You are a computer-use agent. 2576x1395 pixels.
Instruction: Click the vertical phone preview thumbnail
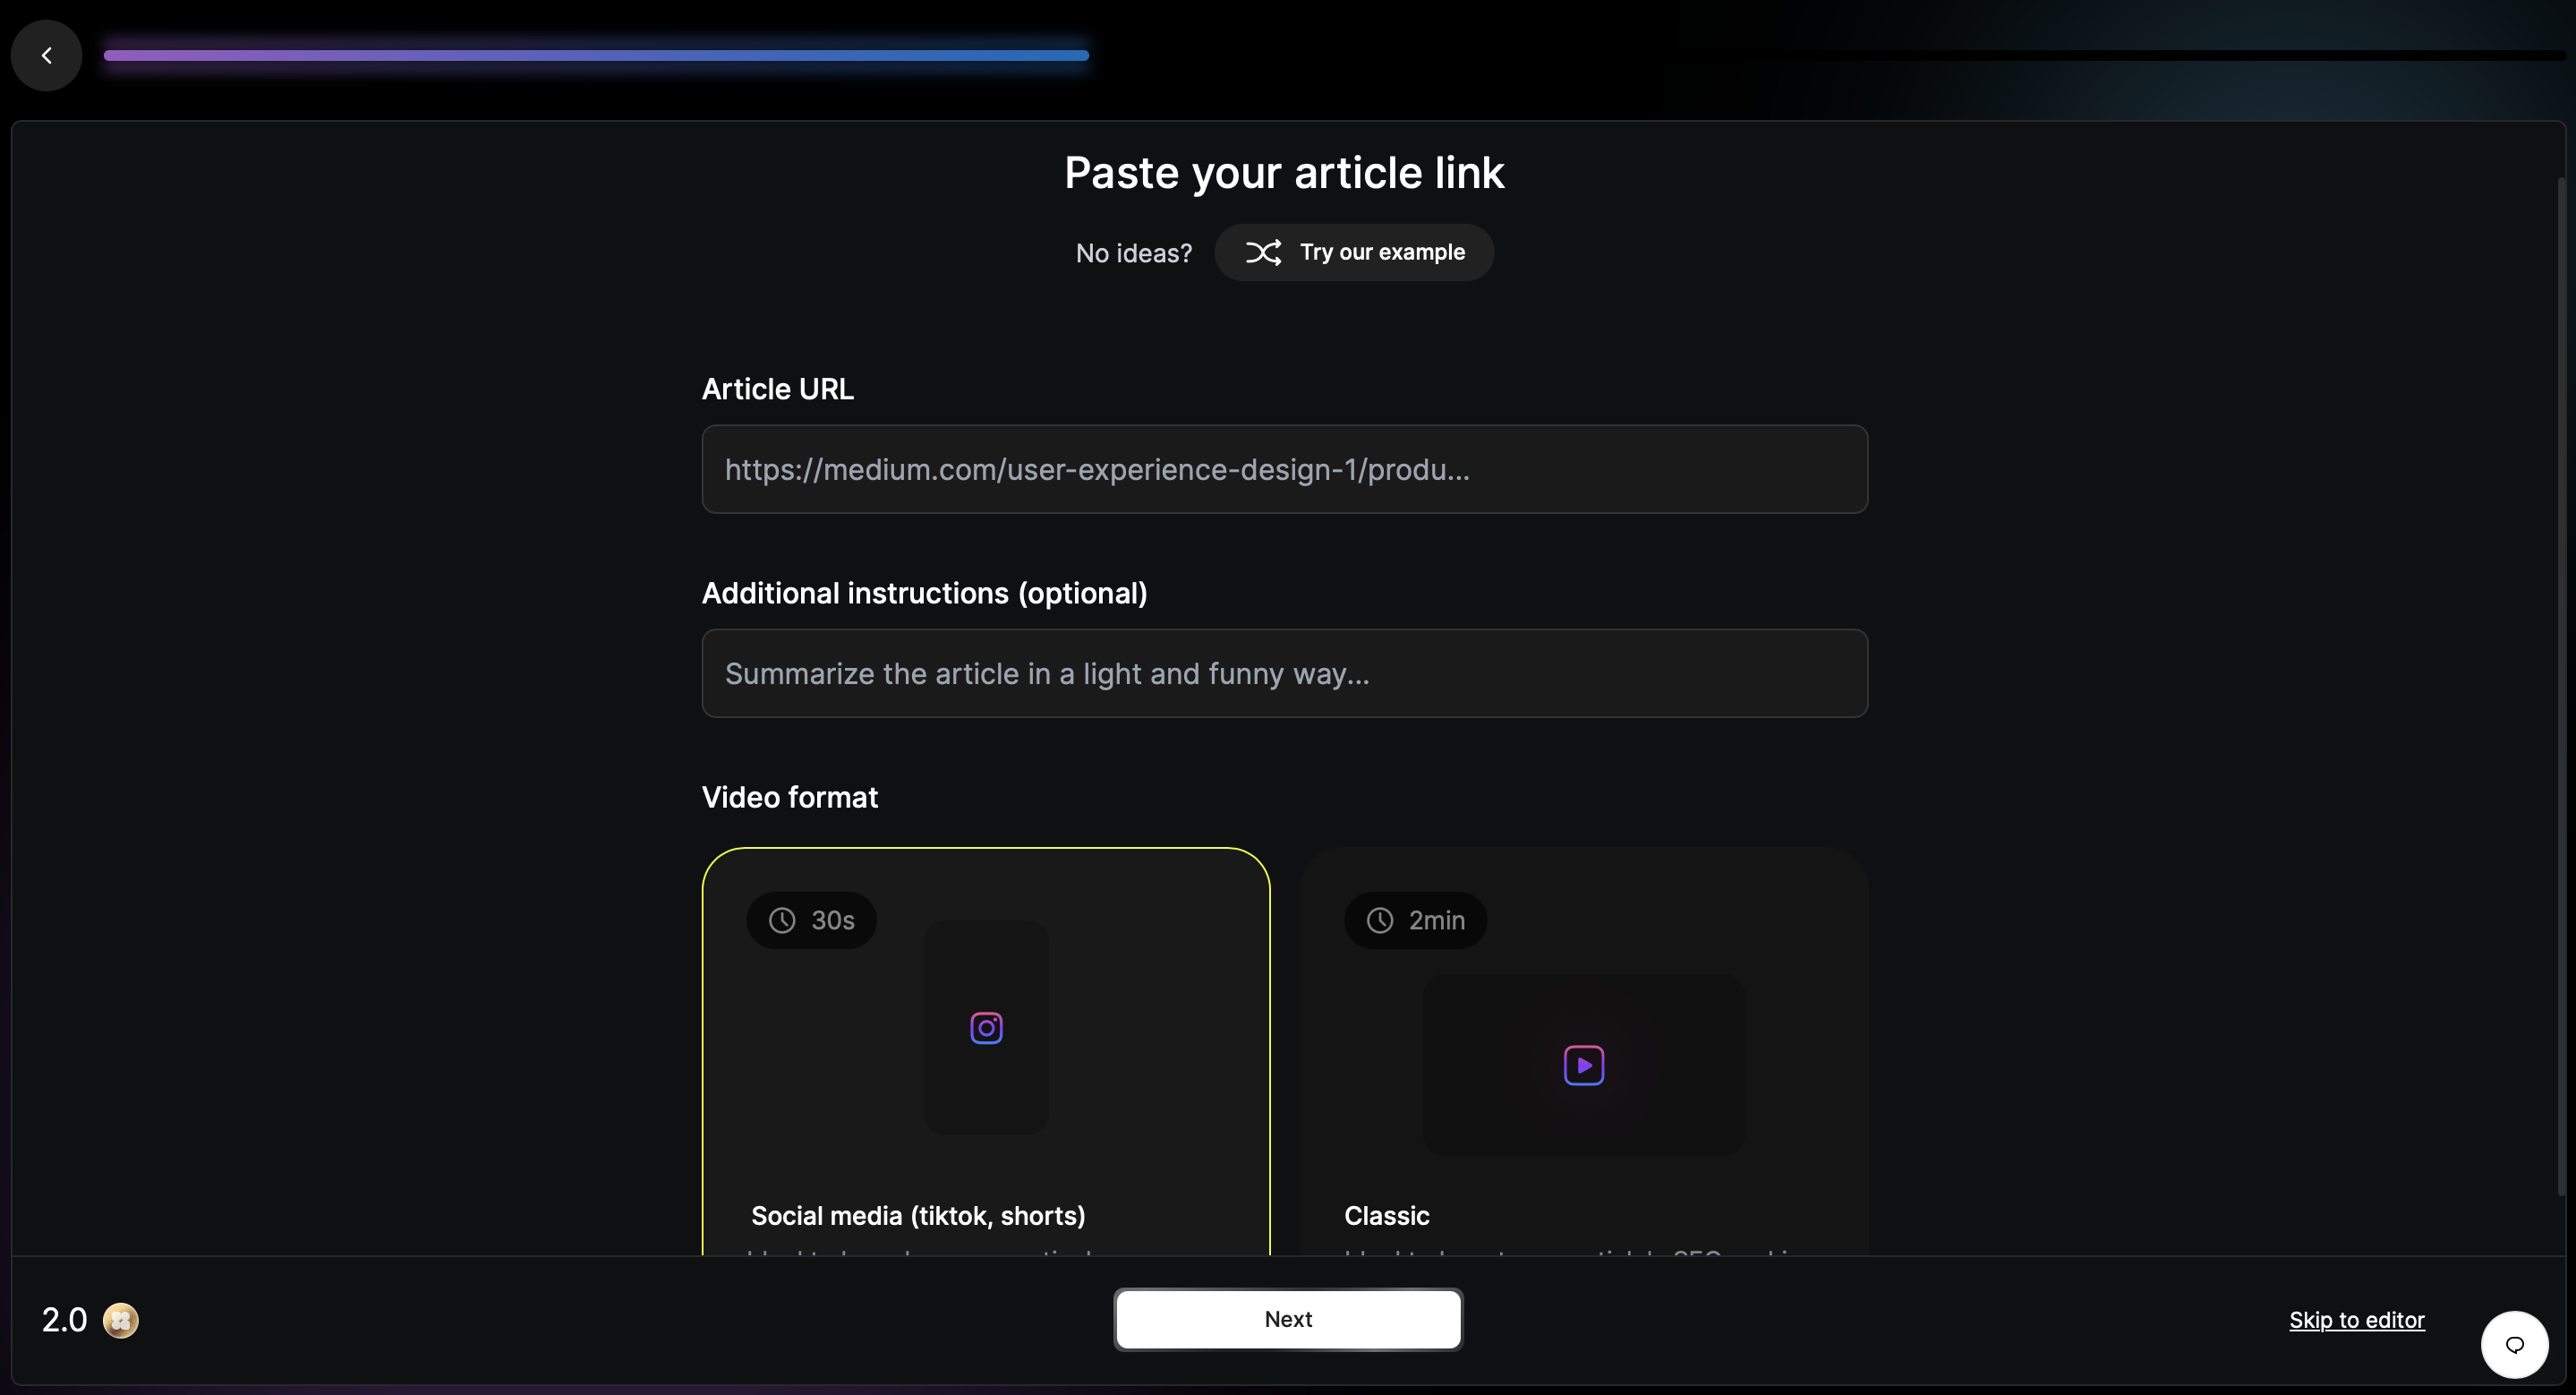pyautogui.click(x=986, y=1027)
